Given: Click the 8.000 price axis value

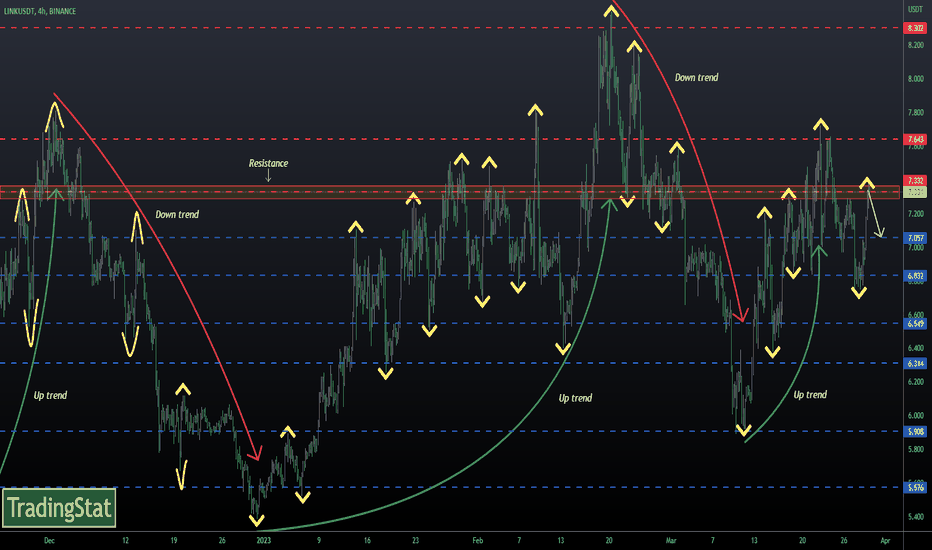Looking at the screenshot, I should pos(915,78).
